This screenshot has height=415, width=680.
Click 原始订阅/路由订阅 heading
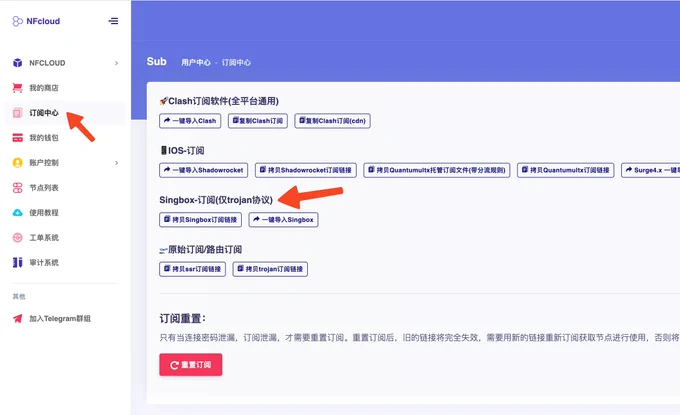pyautogui.click(x=201, y=249)
